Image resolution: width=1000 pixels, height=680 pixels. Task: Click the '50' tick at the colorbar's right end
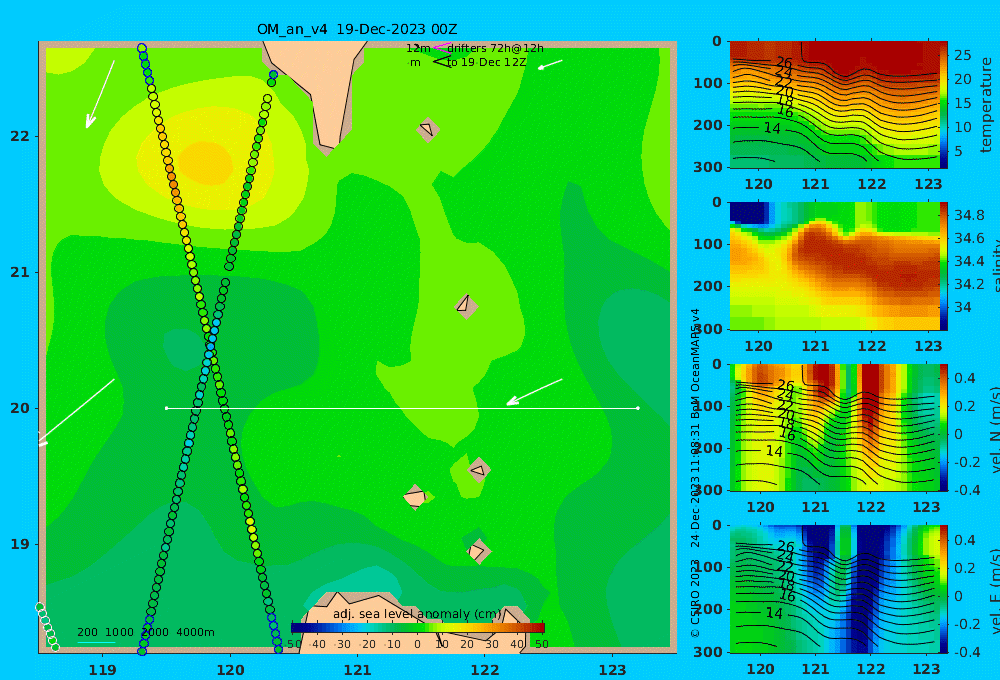click(541, 644)
